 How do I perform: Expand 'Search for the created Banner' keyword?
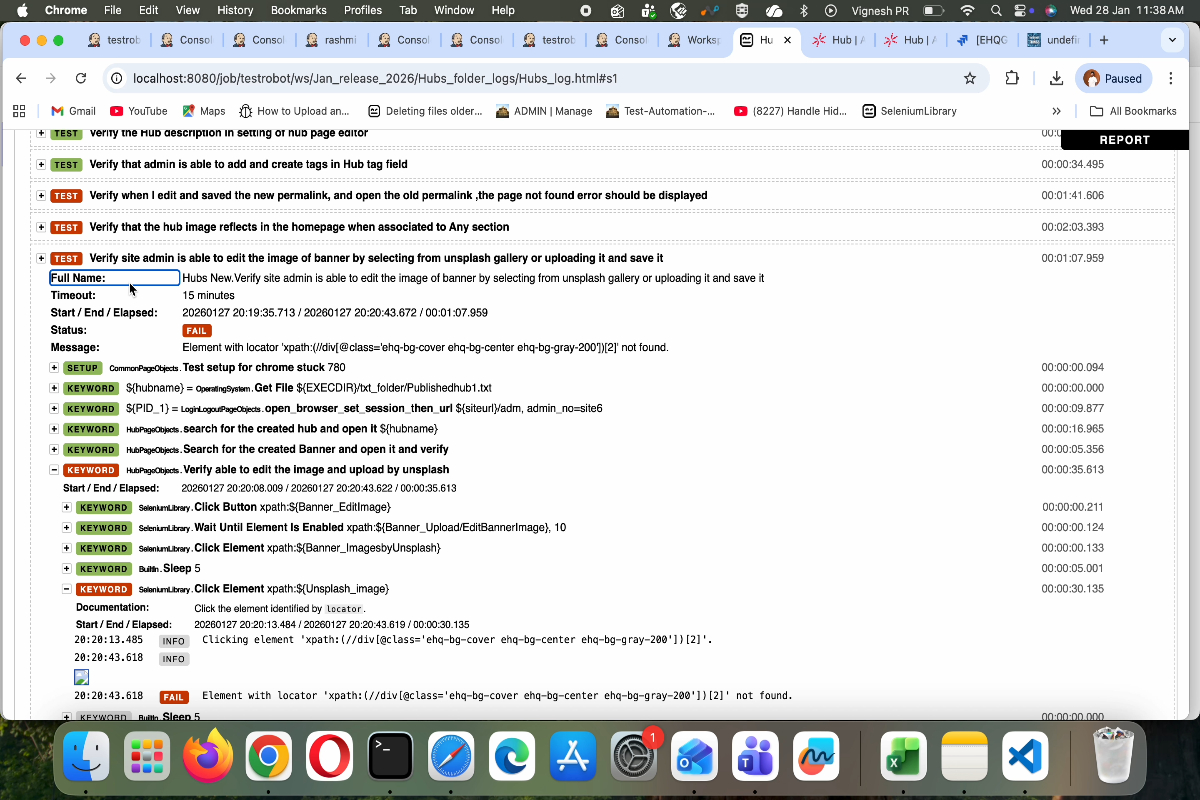pyautogui.click(x=55, y=449)
